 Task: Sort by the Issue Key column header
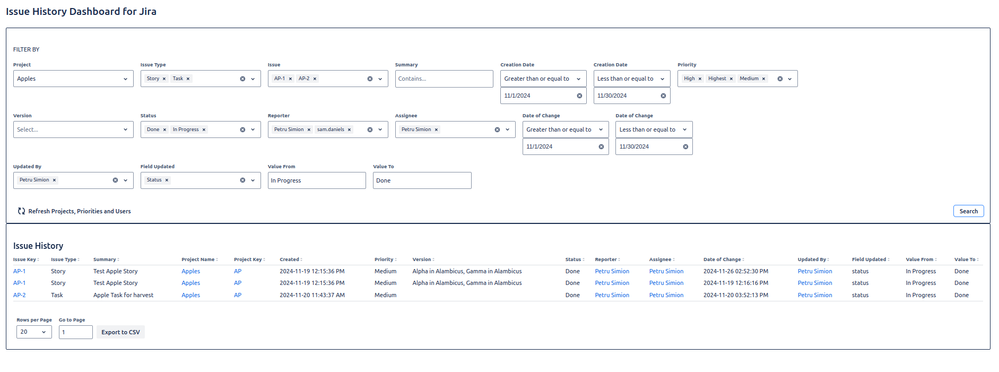tap(26, 260)
